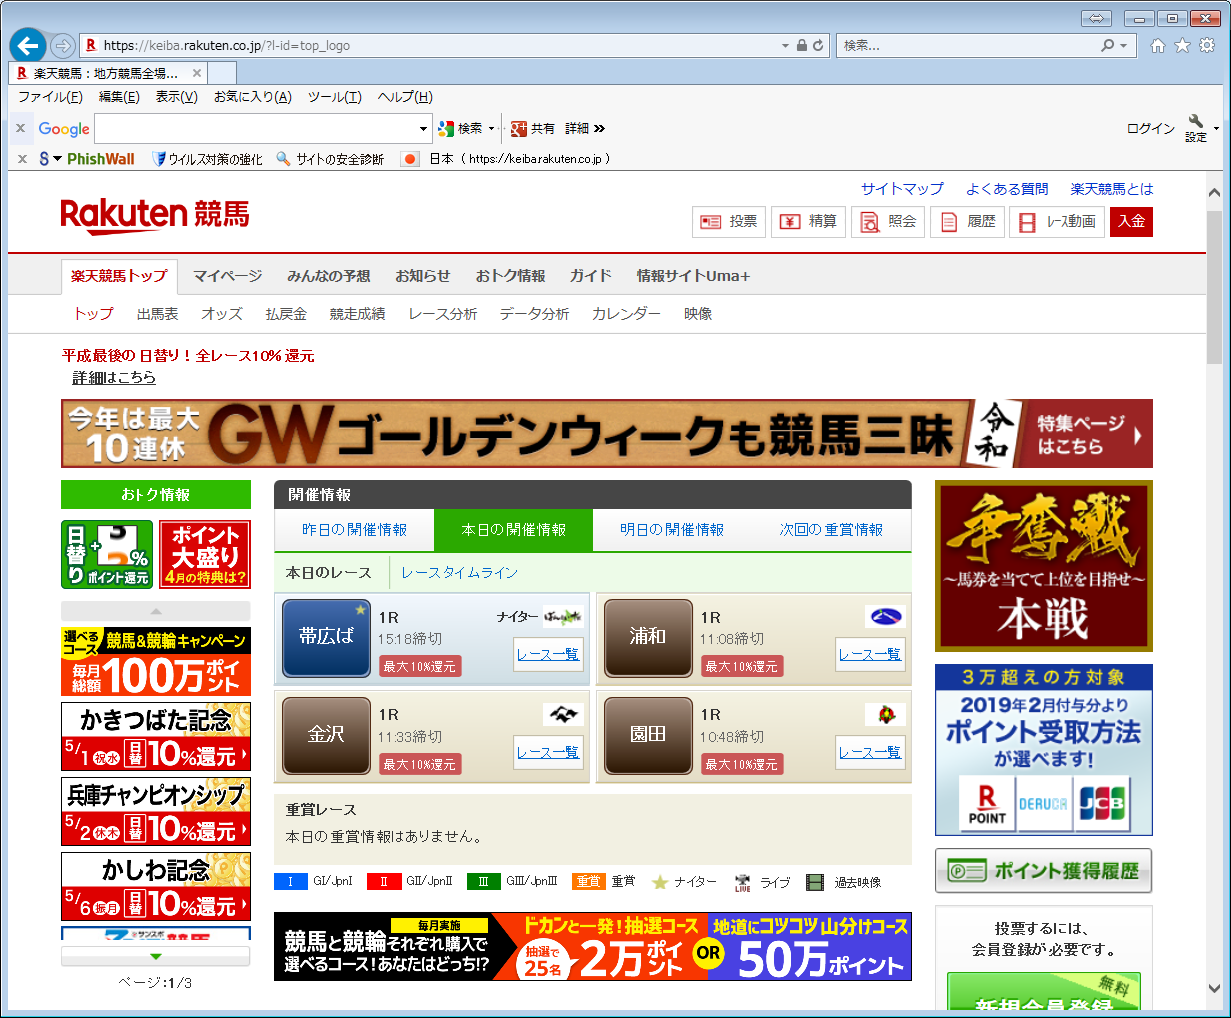The width and height of the screenshot is (1231, 1018).
Task: Open the オッズ sub-navigation link
Action: pyautogui.click(x=221, y=314)
